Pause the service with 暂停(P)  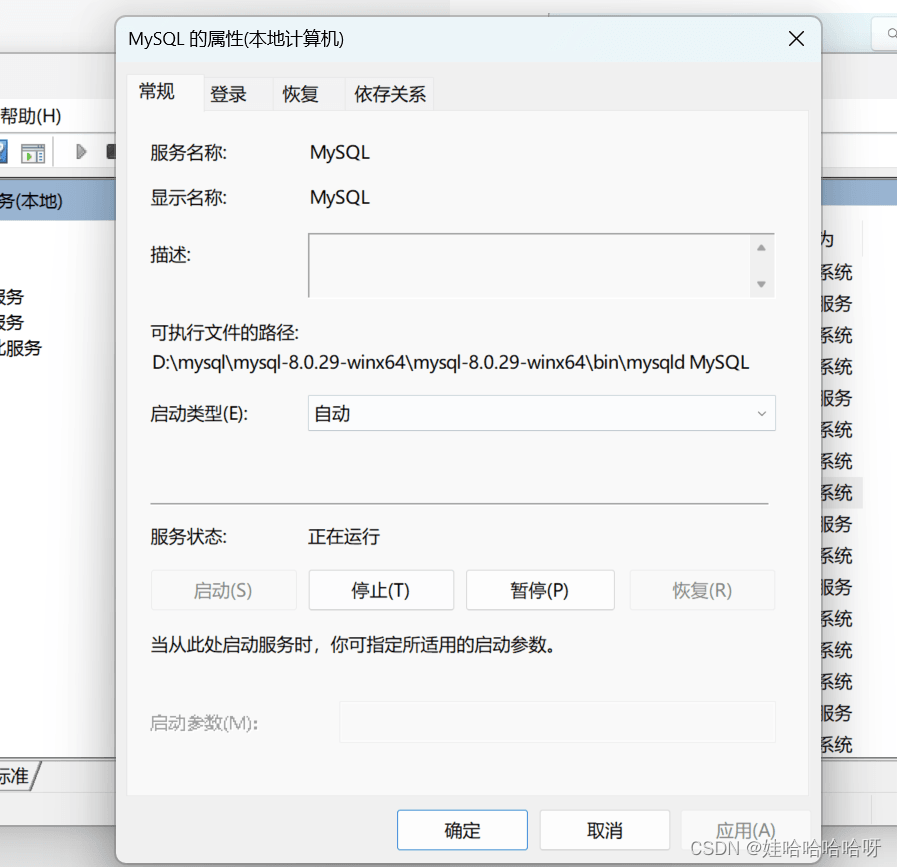point(540,590)
